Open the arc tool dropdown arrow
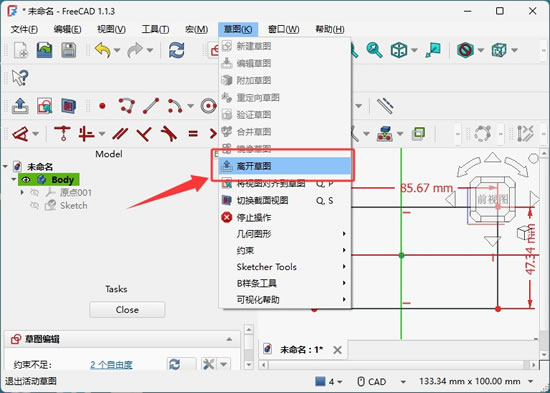550x393 pixels. point(190,106)
